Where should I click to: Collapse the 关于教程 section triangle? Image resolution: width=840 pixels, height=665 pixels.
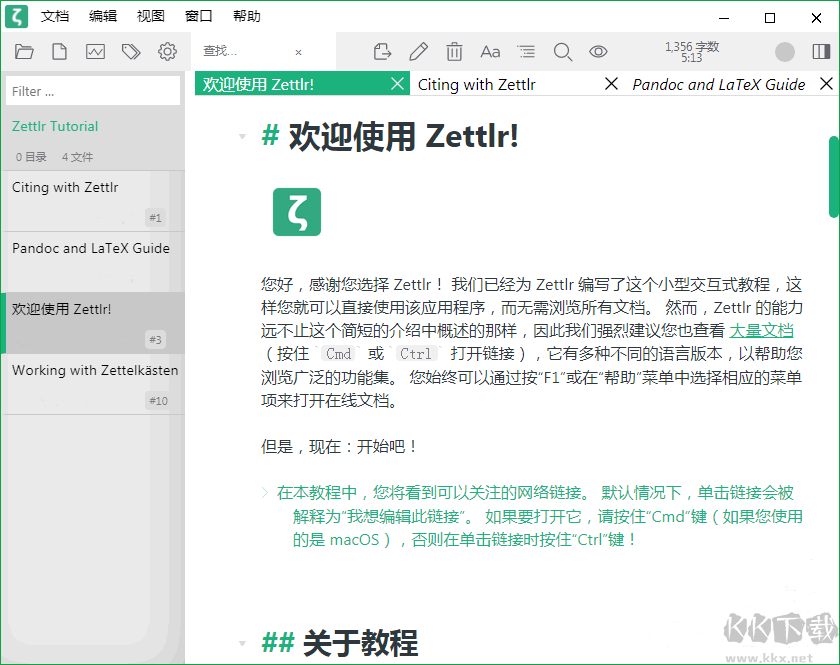pos(240,644)
